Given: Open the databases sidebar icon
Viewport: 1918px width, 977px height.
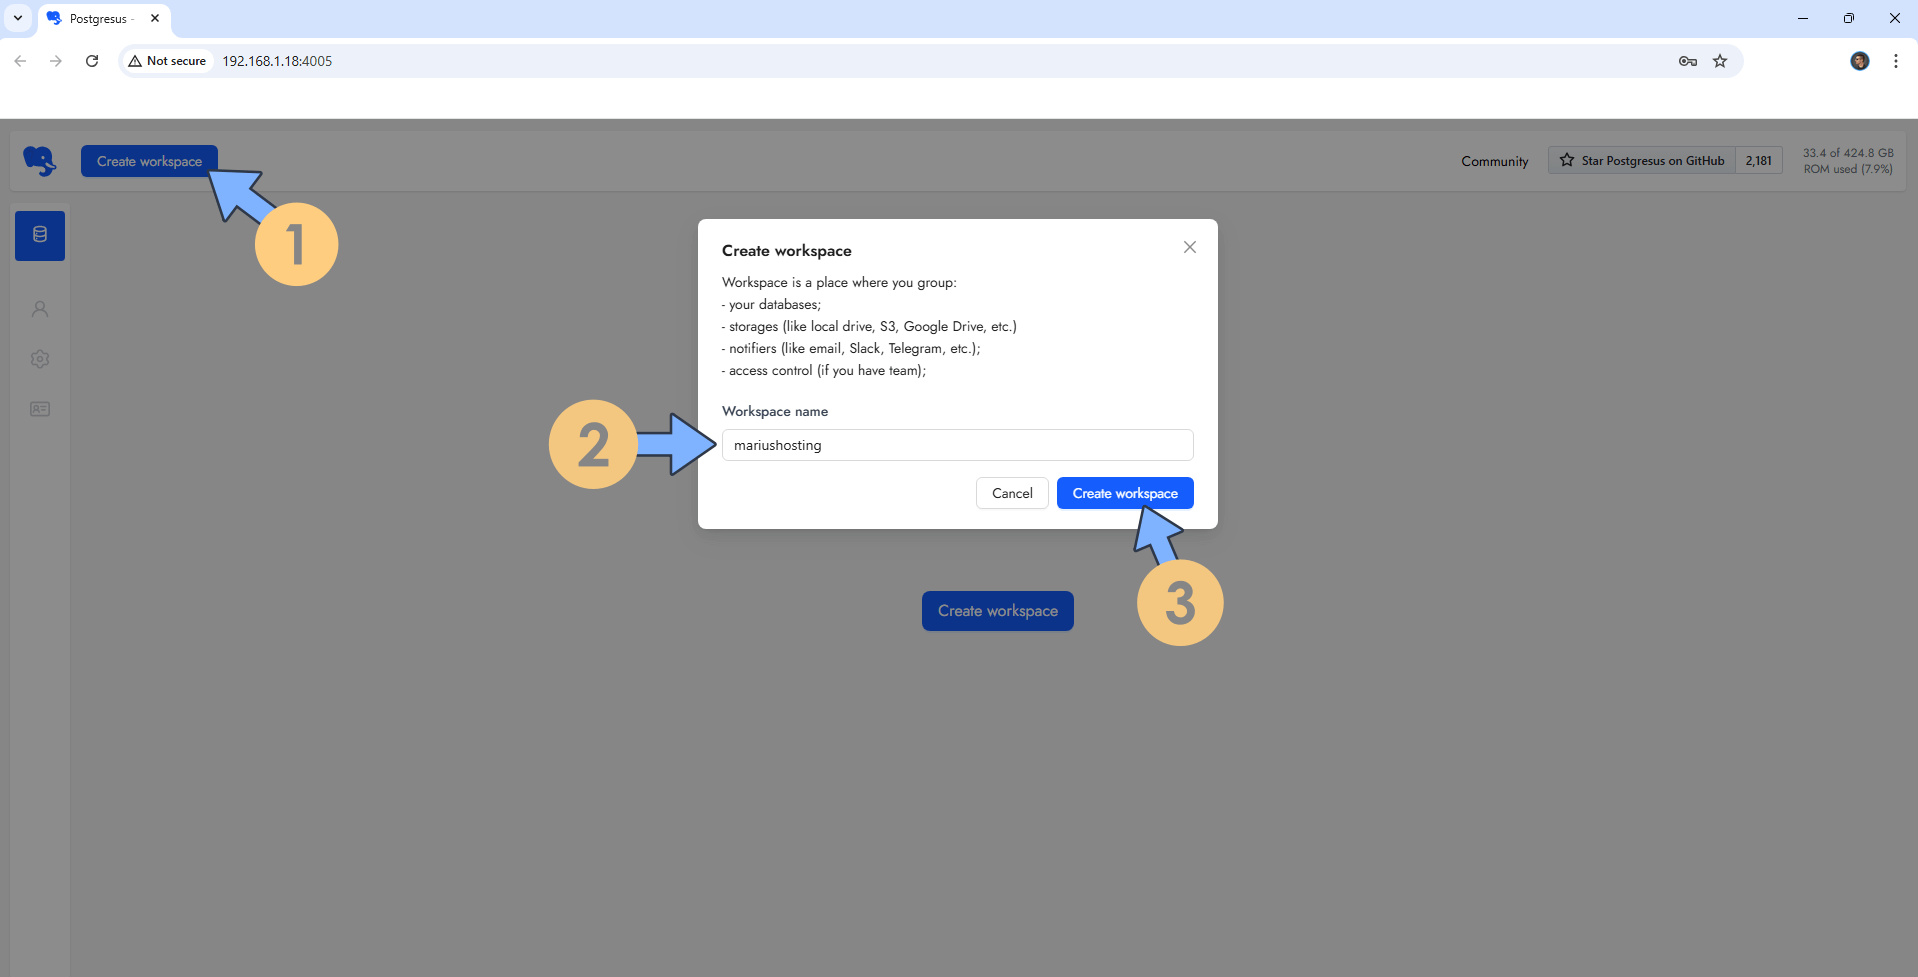Looking at the screenshot, I should pos(40,235).
